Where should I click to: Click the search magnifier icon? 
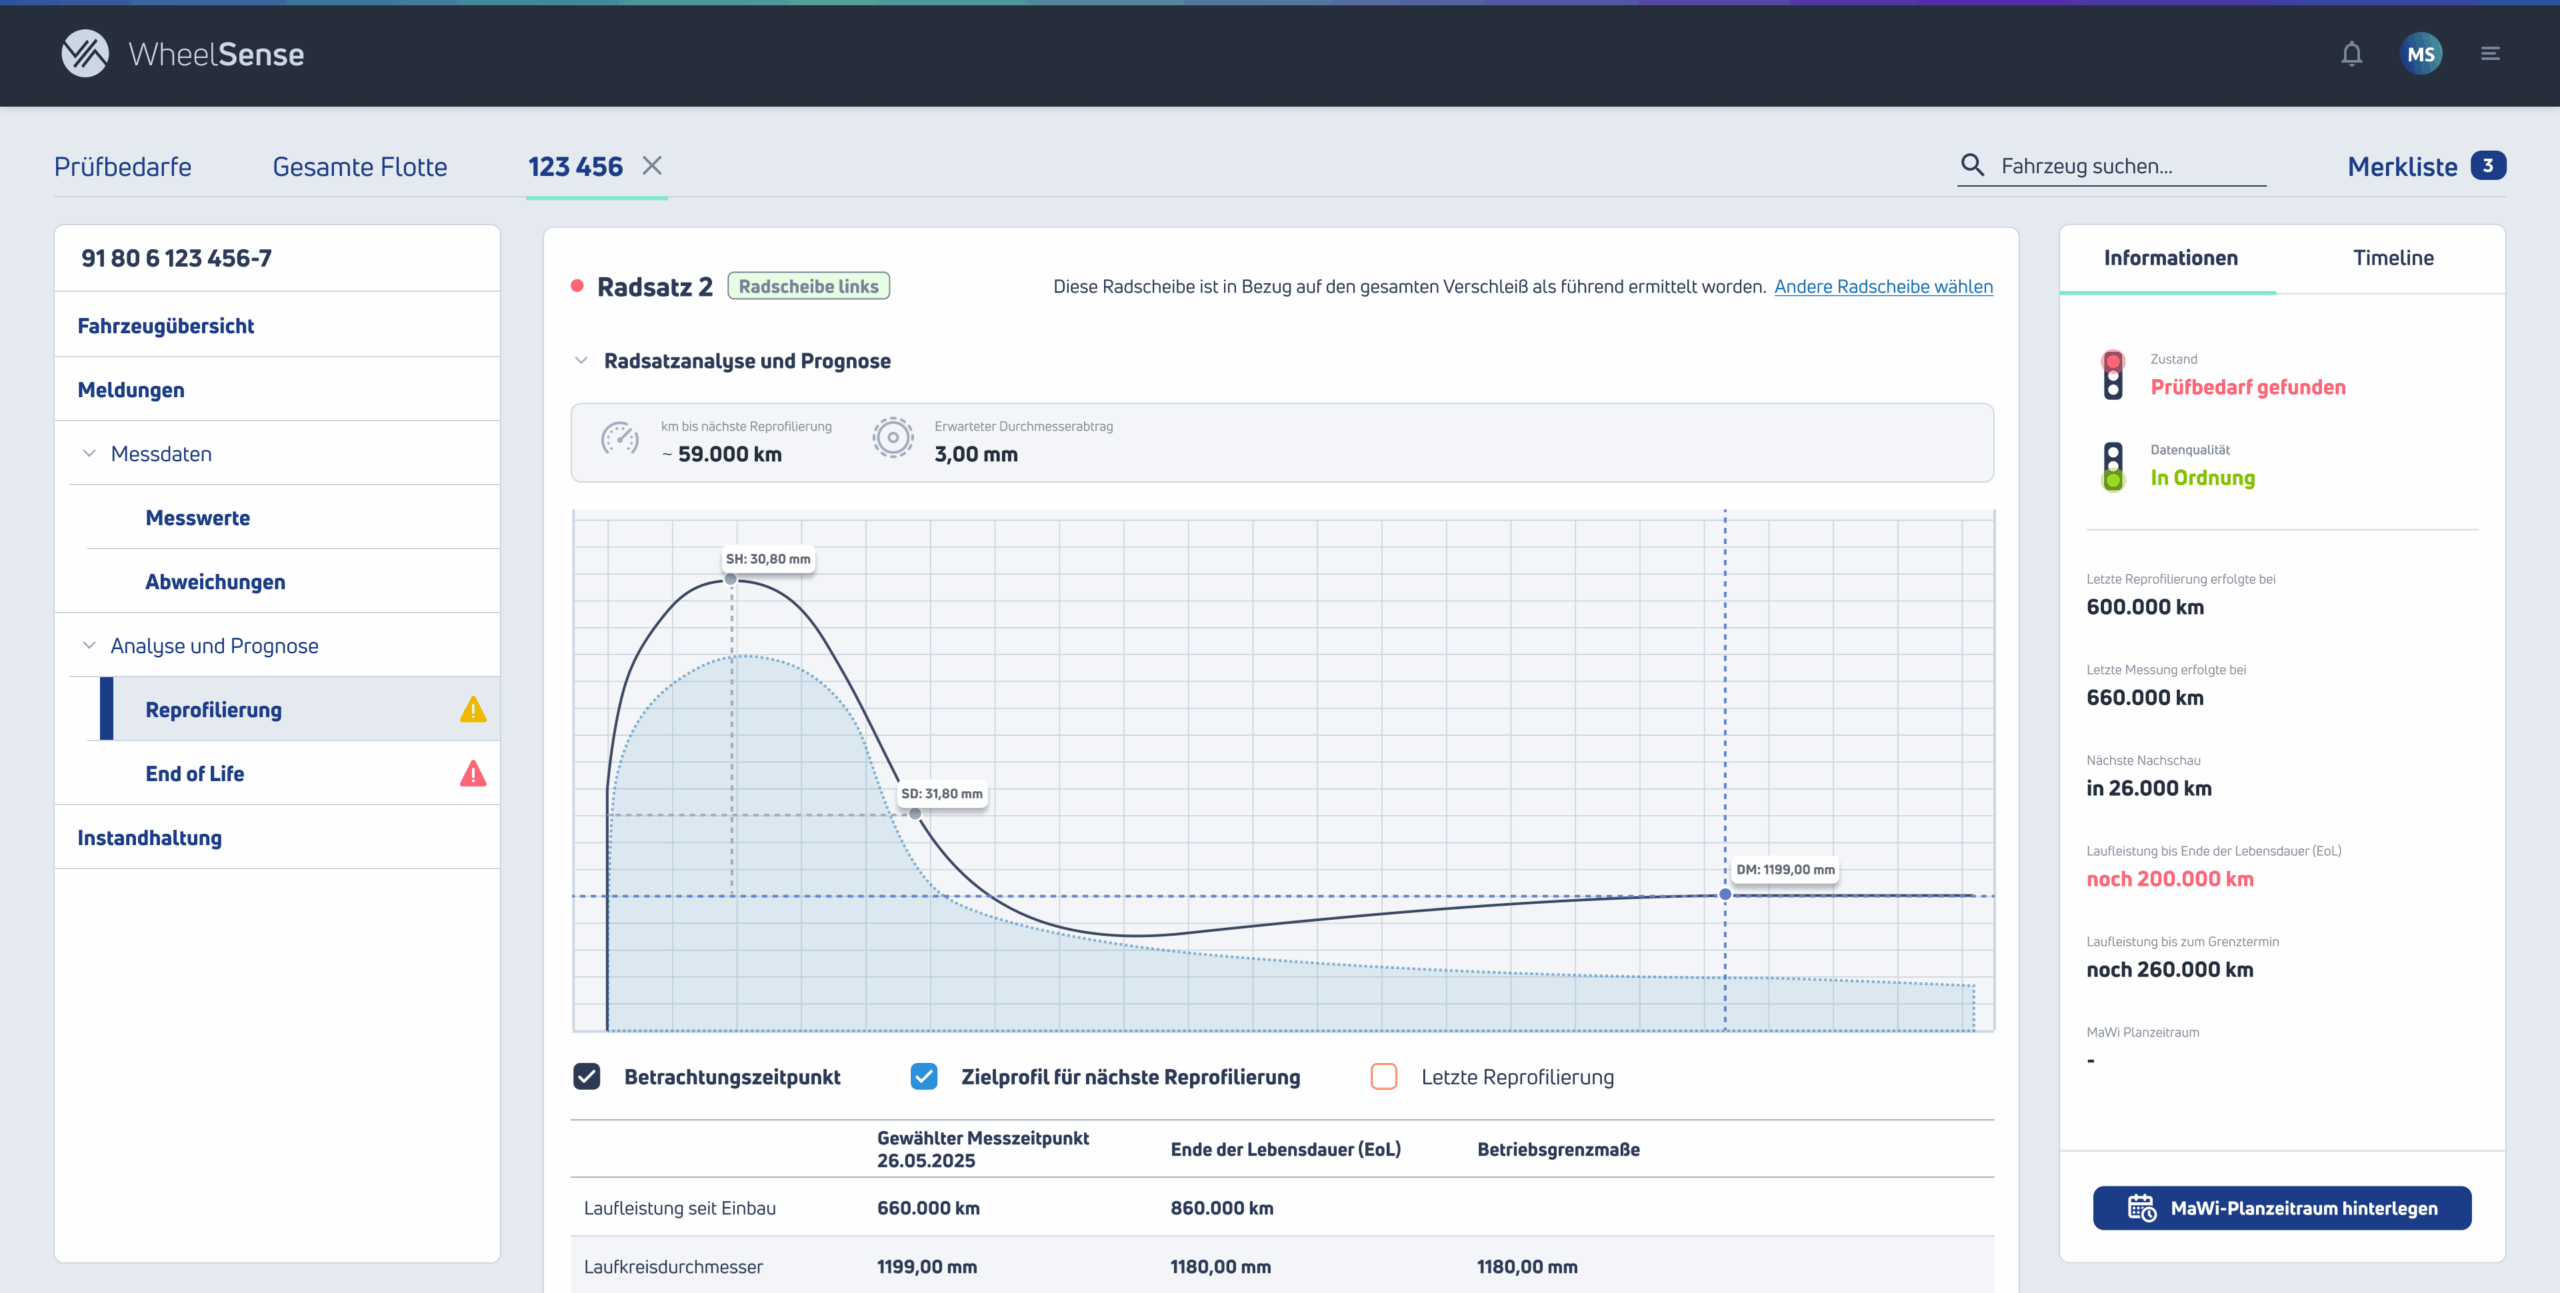pos(1972,165)
